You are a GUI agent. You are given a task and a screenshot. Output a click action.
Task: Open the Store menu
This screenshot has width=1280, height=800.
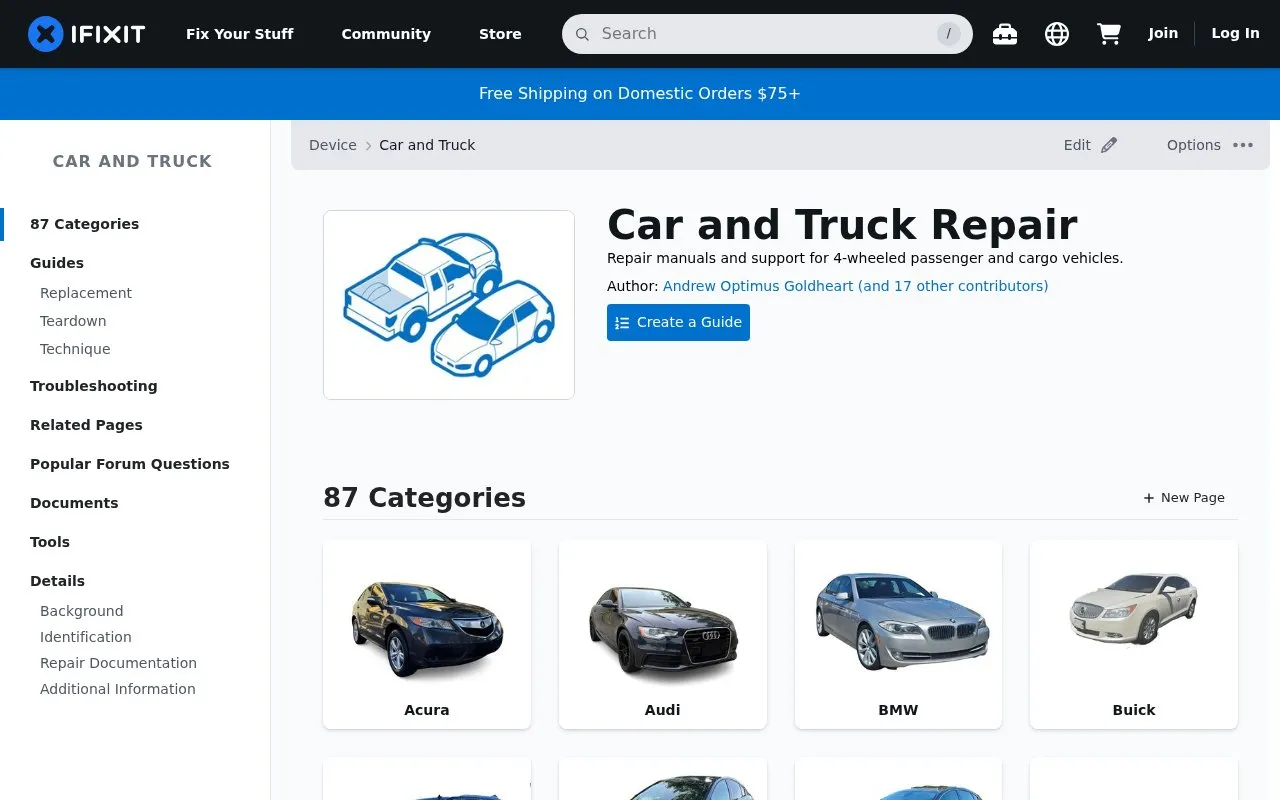(500, 34)
